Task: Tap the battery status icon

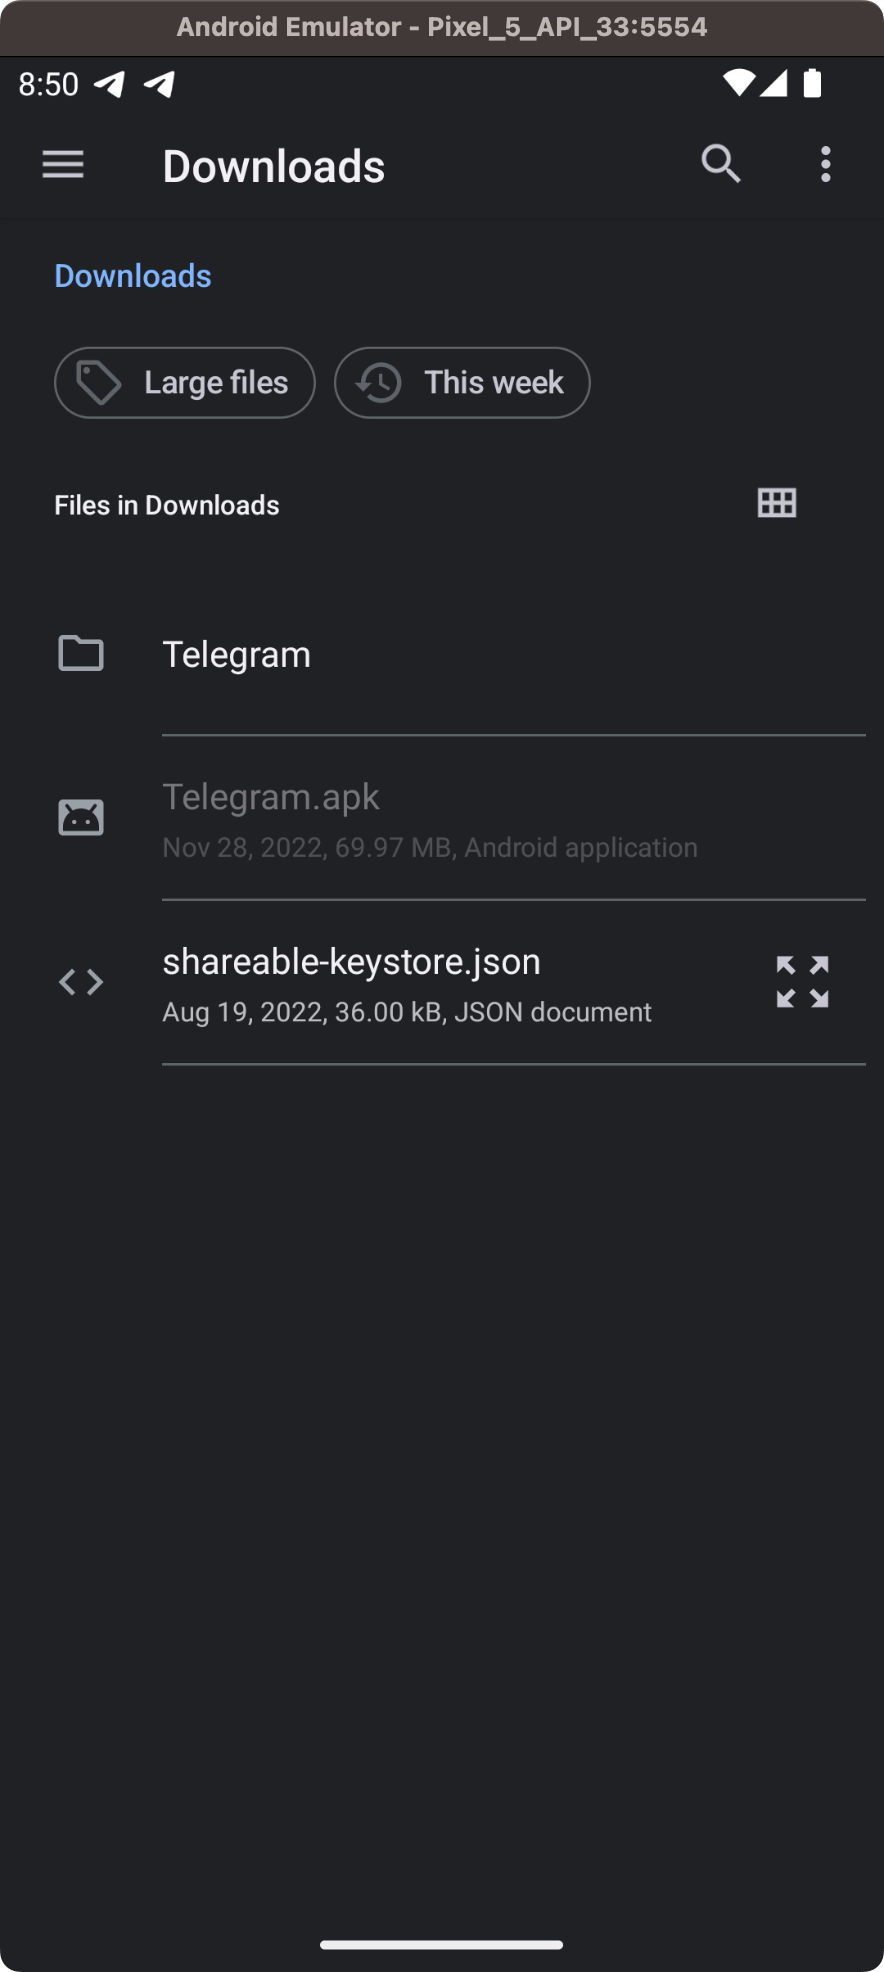Action: pyautogui.click(x=813, y=83)
